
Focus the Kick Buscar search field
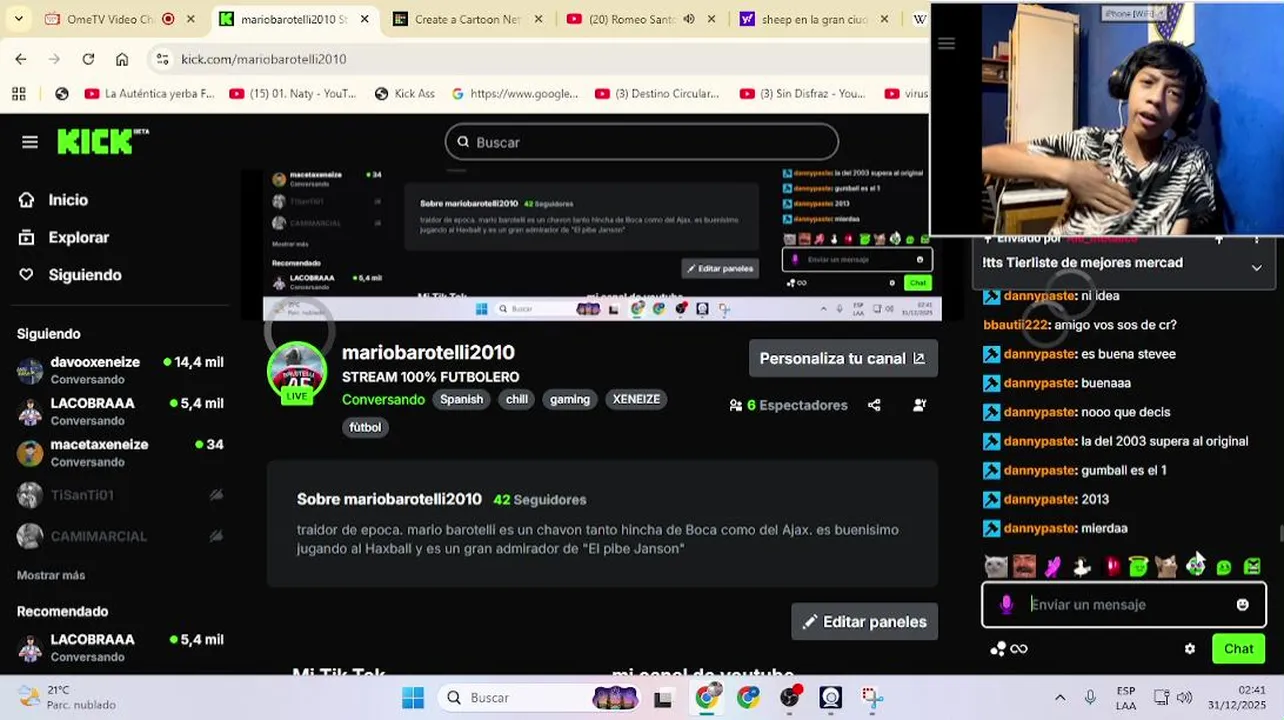pos(641,142)
